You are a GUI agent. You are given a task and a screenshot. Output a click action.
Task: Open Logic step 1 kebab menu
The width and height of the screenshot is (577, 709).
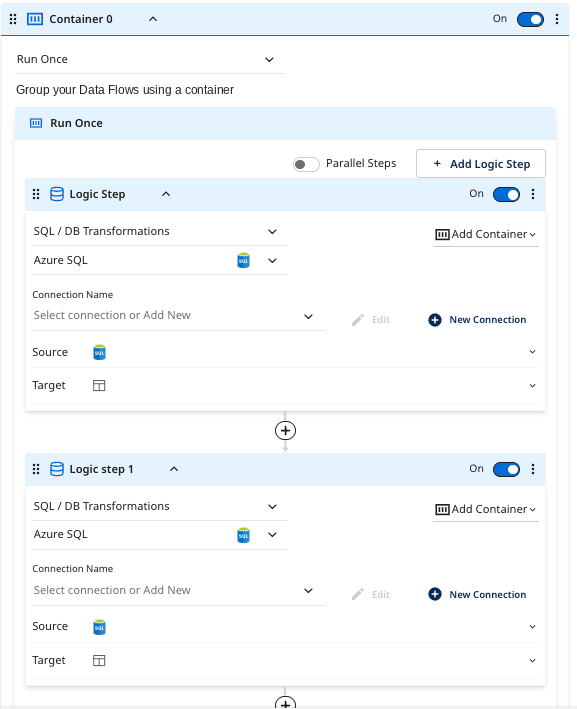pos(533,469)
